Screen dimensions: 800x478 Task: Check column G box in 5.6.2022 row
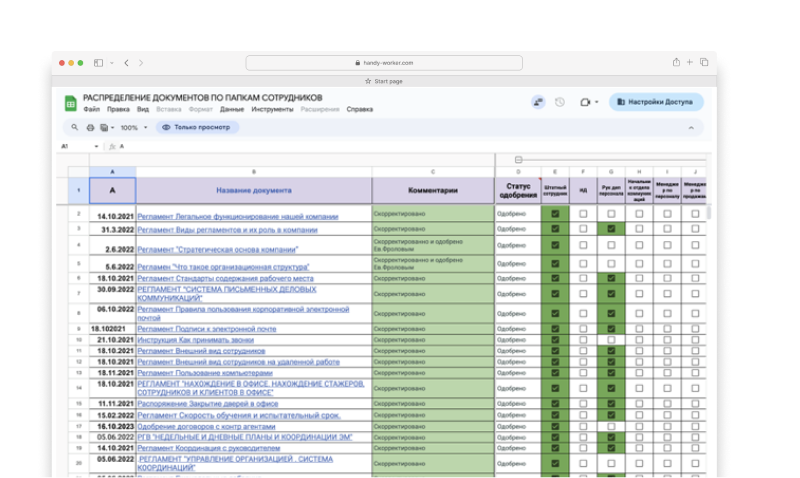[x=611, y=264]
